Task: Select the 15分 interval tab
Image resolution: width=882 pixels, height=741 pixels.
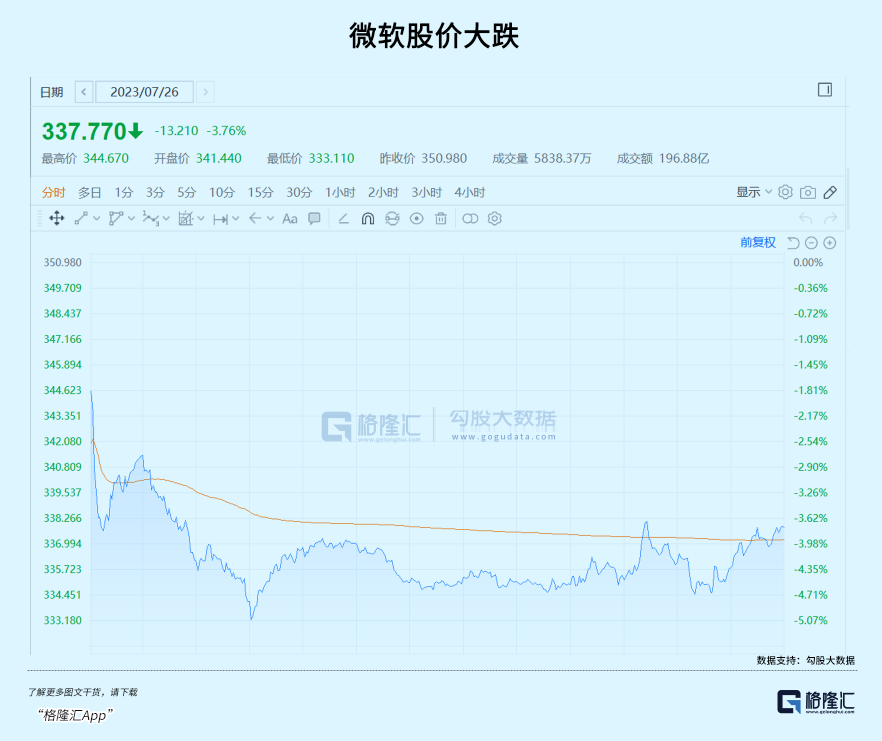Action: tap(260, 192)
